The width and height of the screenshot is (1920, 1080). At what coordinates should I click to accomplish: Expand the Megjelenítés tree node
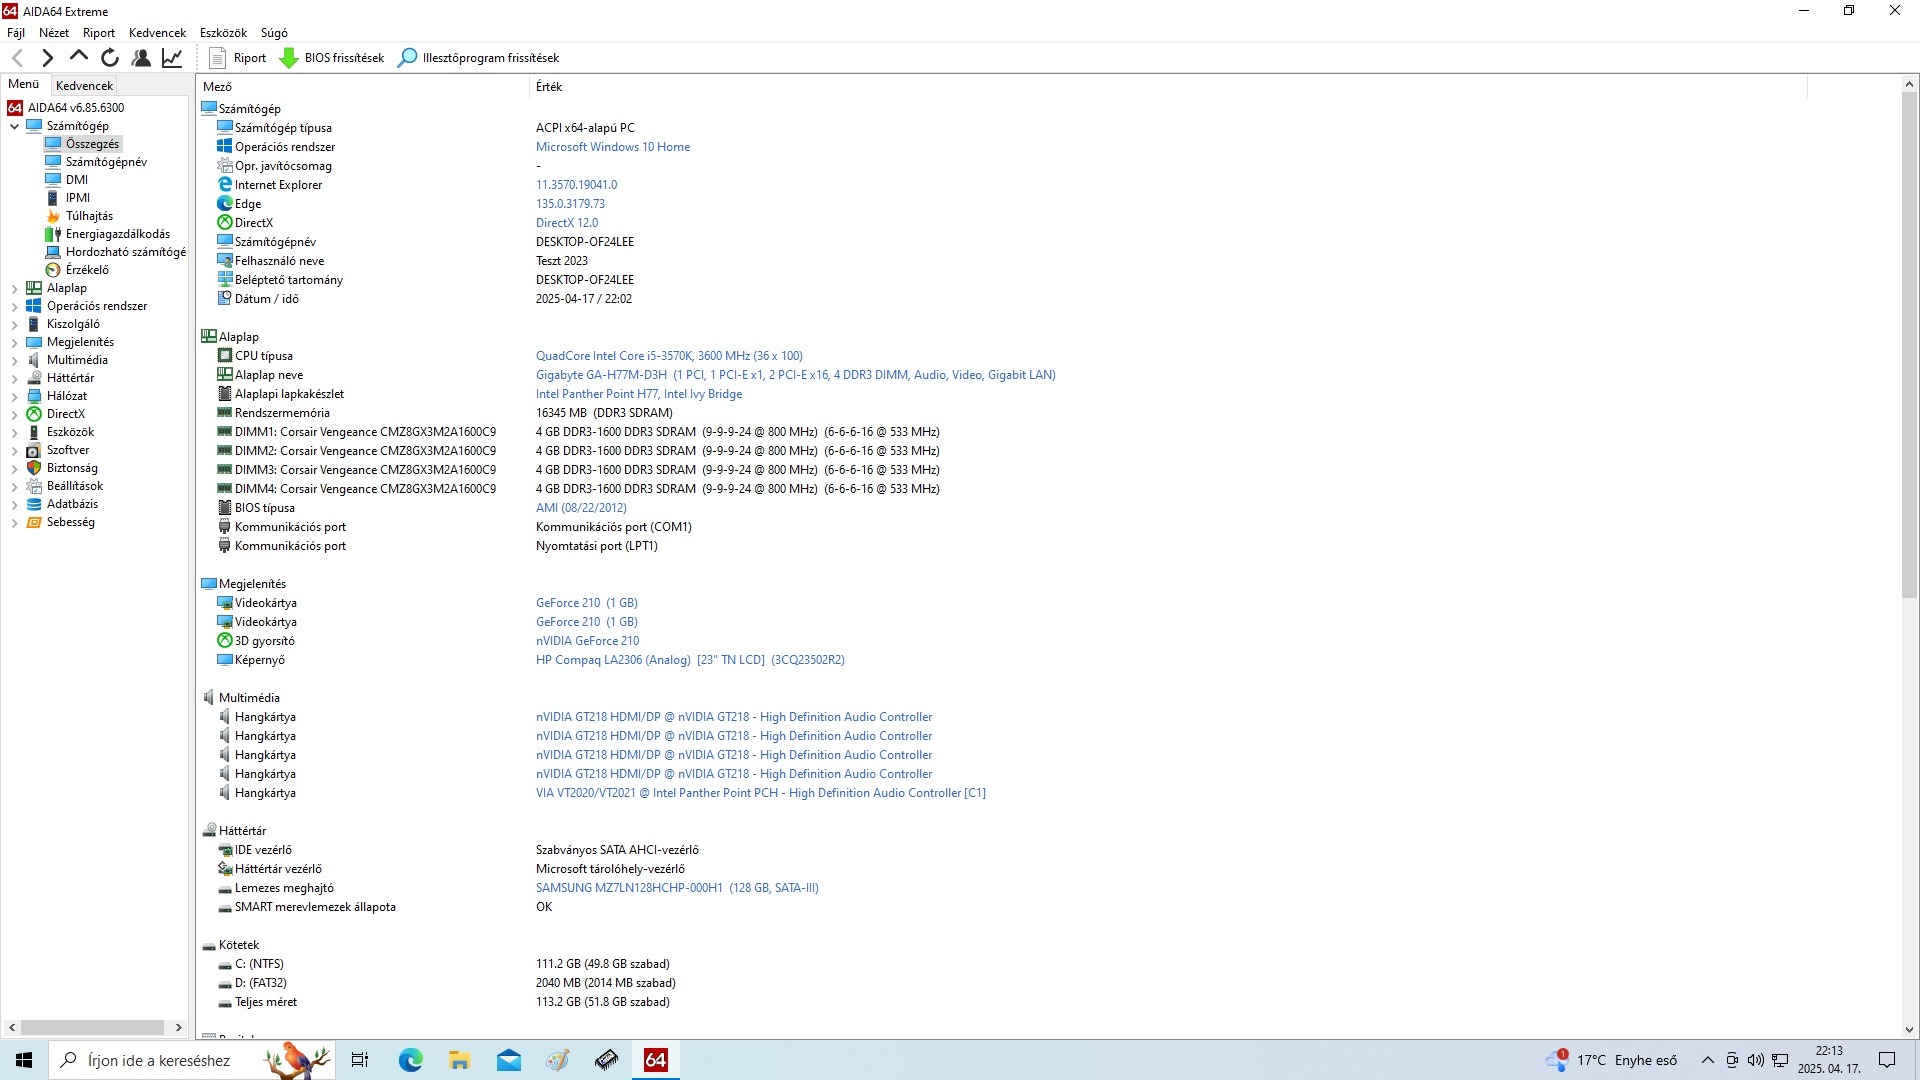(x=14, y=342)
